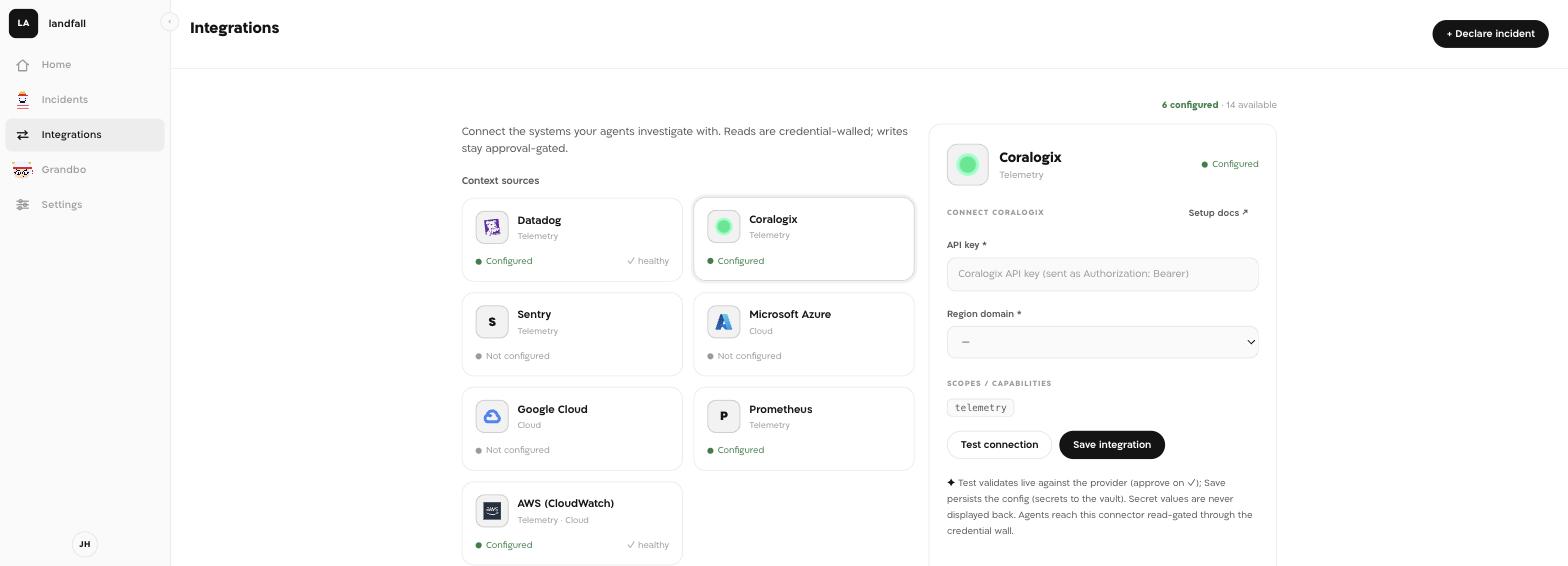
Task: Click the Integrations arrows icon
Action: 22,135
